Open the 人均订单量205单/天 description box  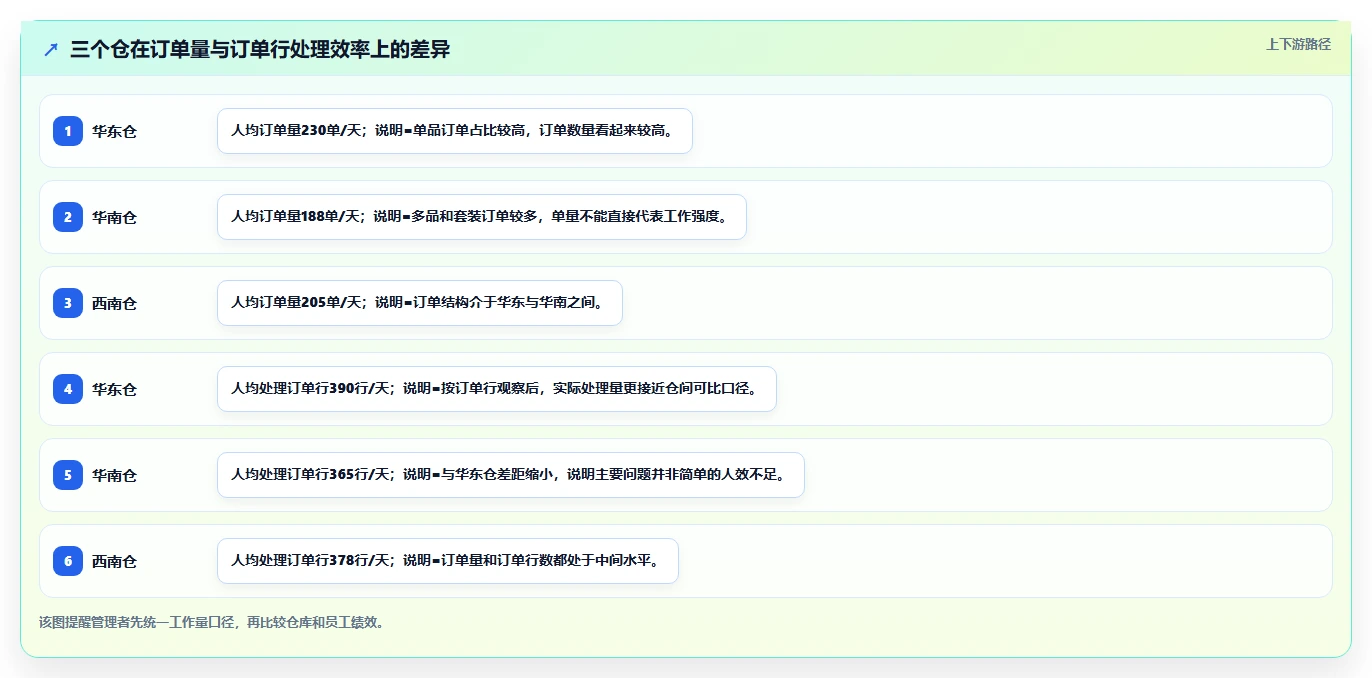pyautogui.click(x=420, y=303)
